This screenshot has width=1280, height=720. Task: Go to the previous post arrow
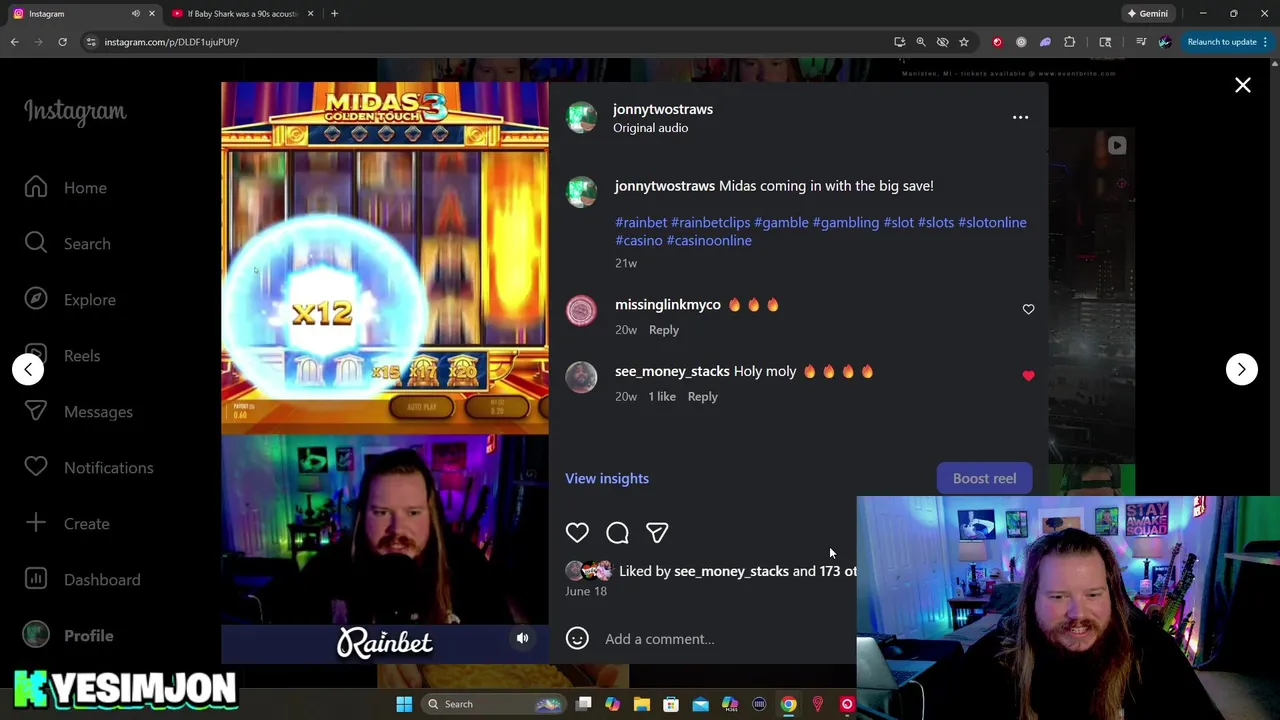pos(28,369)
